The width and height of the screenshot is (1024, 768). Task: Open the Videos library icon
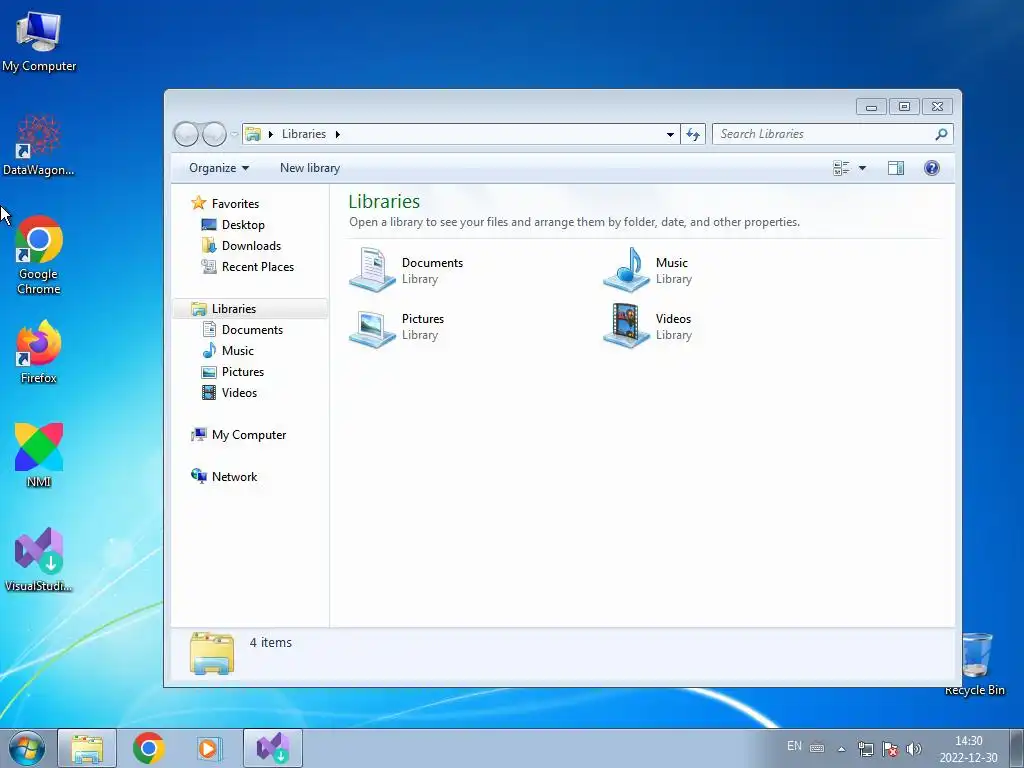(x=626, y=325)
